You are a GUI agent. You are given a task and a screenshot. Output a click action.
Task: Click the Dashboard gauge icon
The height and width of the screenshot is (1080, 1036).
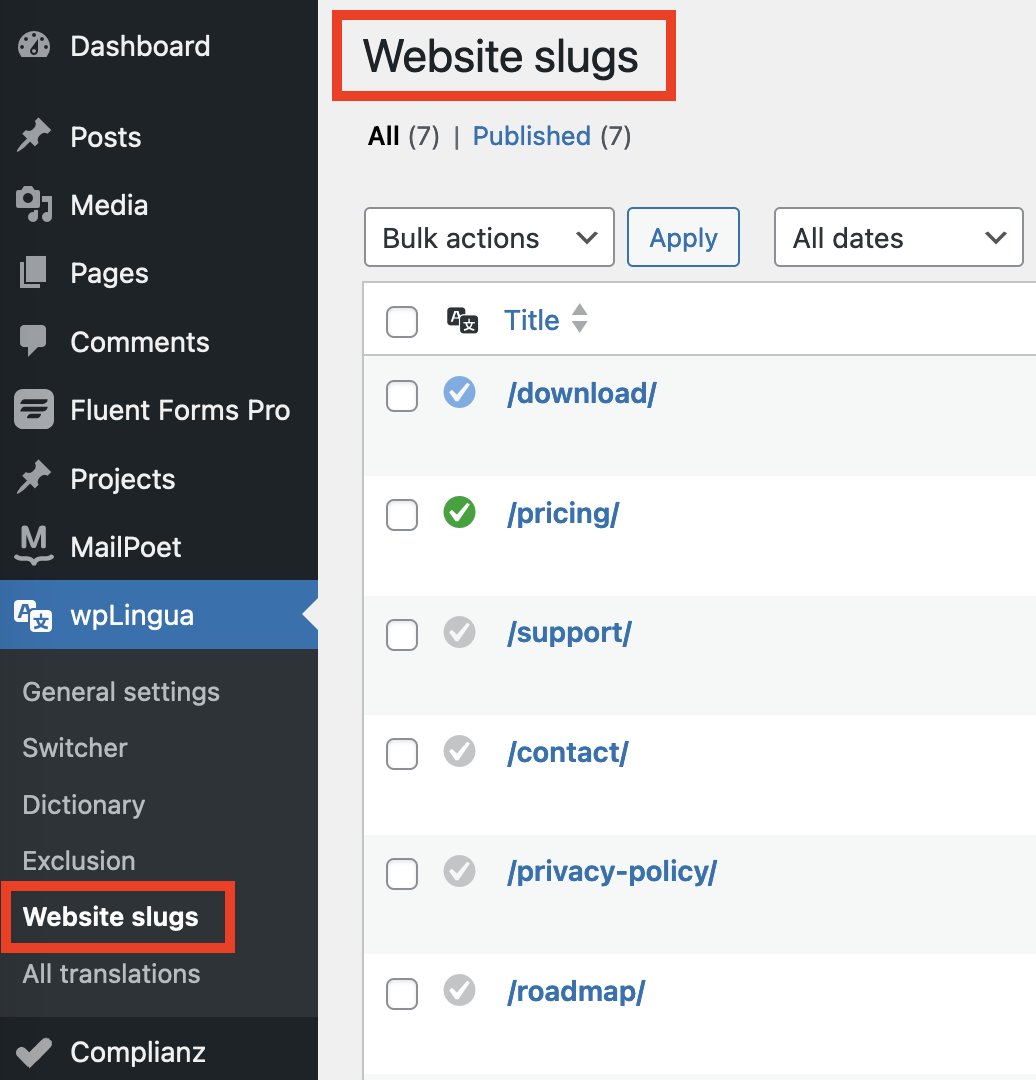click(34, 45)
